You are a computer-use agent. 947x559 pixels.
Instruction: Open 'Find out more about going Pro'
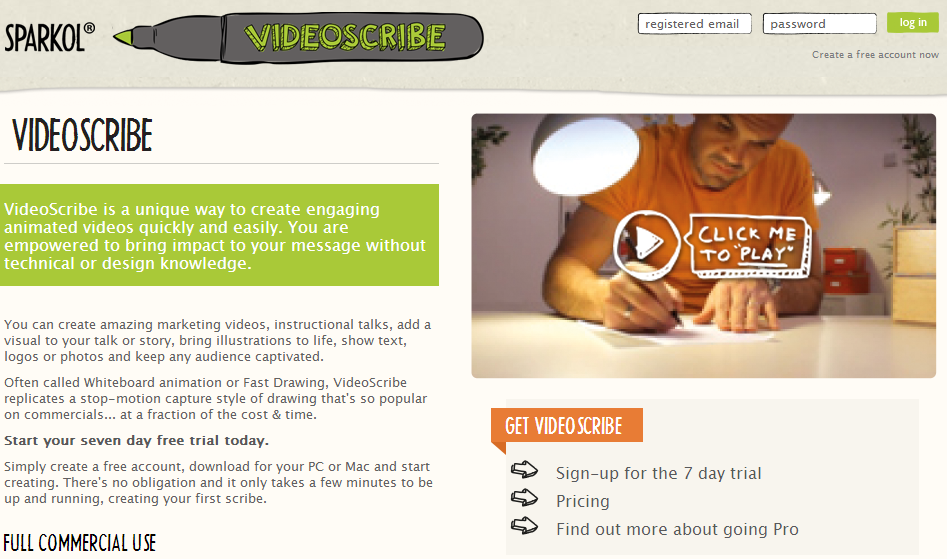677,529
